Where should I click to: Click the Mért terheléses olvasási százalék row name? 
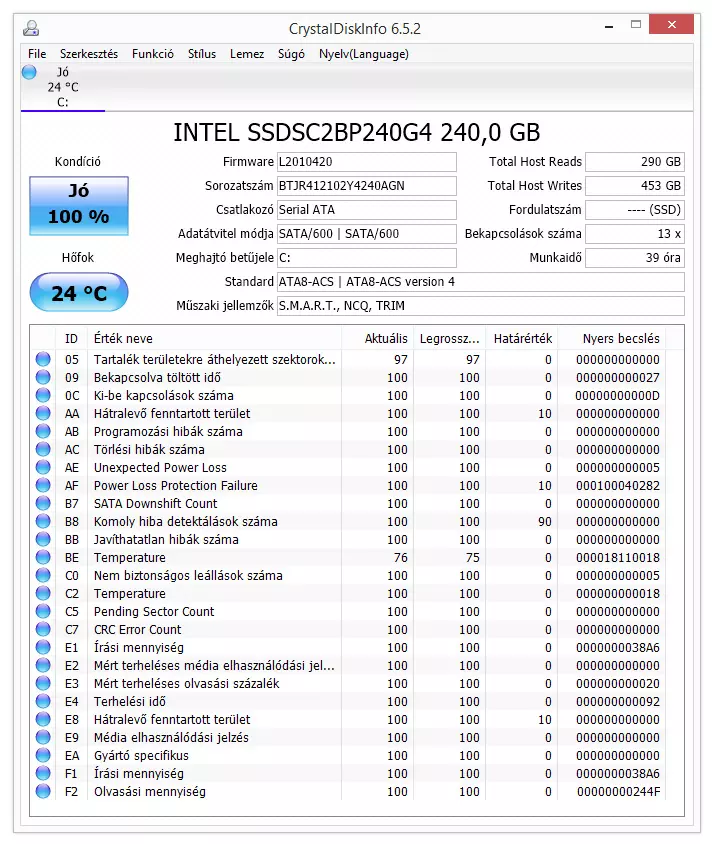coord(186,684)
